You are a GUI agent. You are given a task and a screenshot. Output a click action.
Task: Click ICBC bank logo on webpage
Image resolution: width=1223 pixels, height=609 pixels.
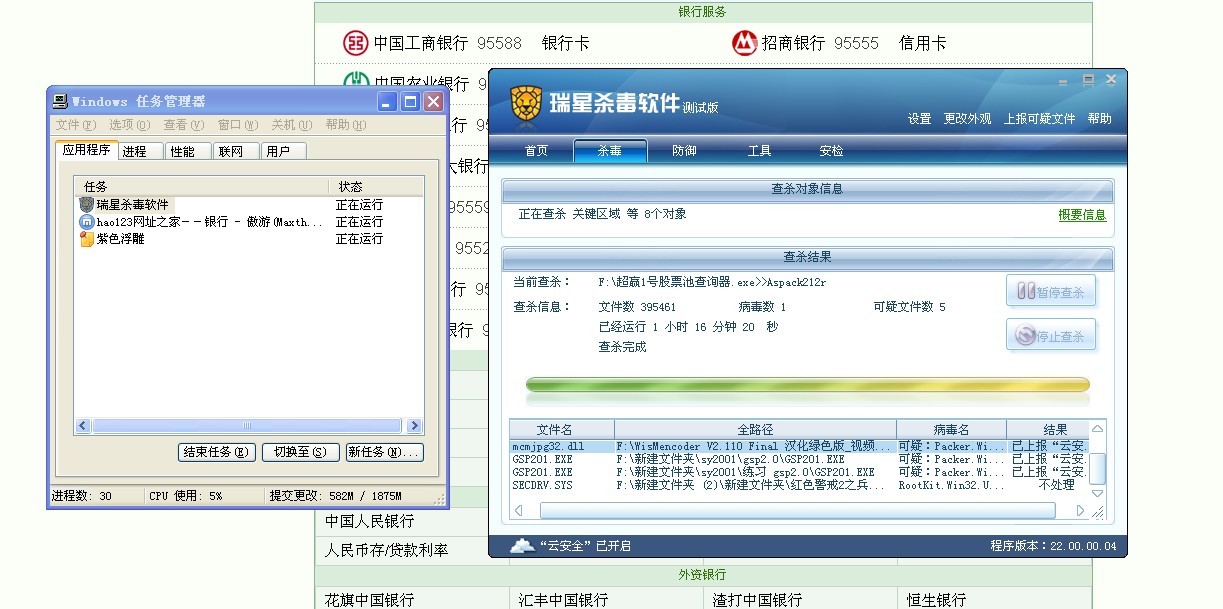click(x=355, y=43)
